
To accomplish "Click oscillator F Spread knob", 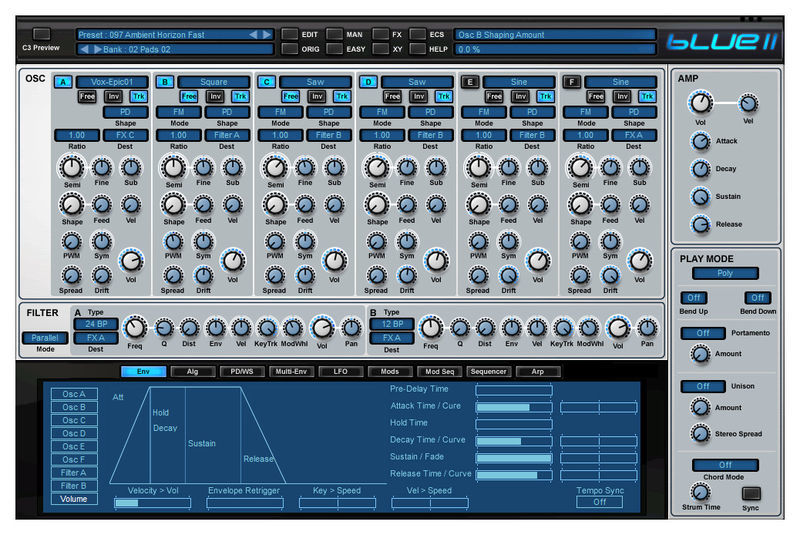I will (580, 276).
